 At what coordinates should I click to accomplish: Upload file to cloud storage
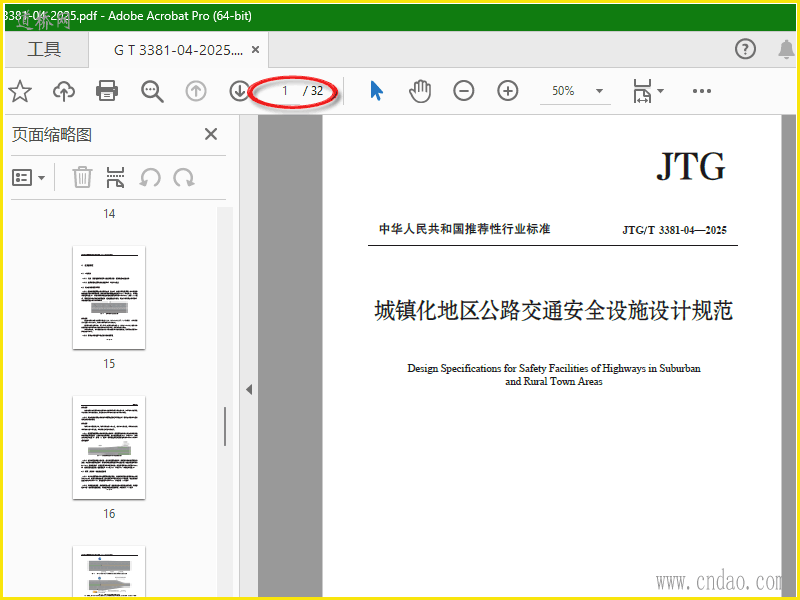[64, 91]
